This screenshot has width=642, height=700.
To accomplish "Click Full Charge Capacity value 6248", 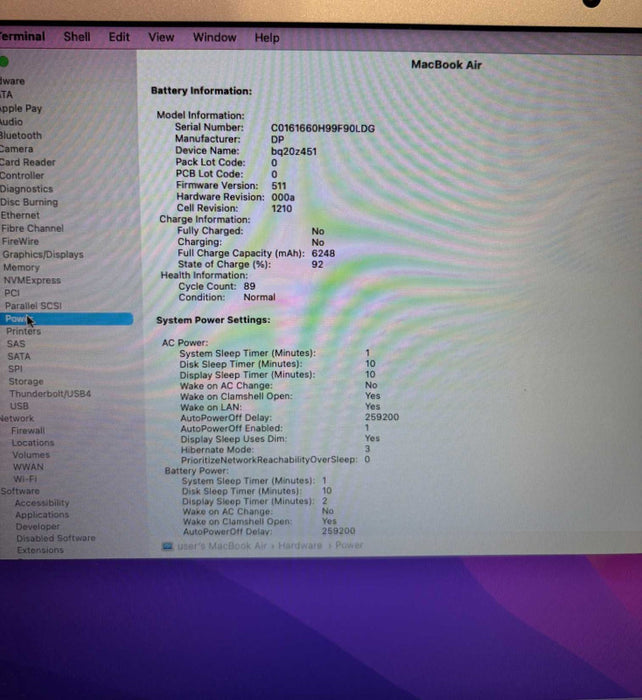I will coord(323,253).
